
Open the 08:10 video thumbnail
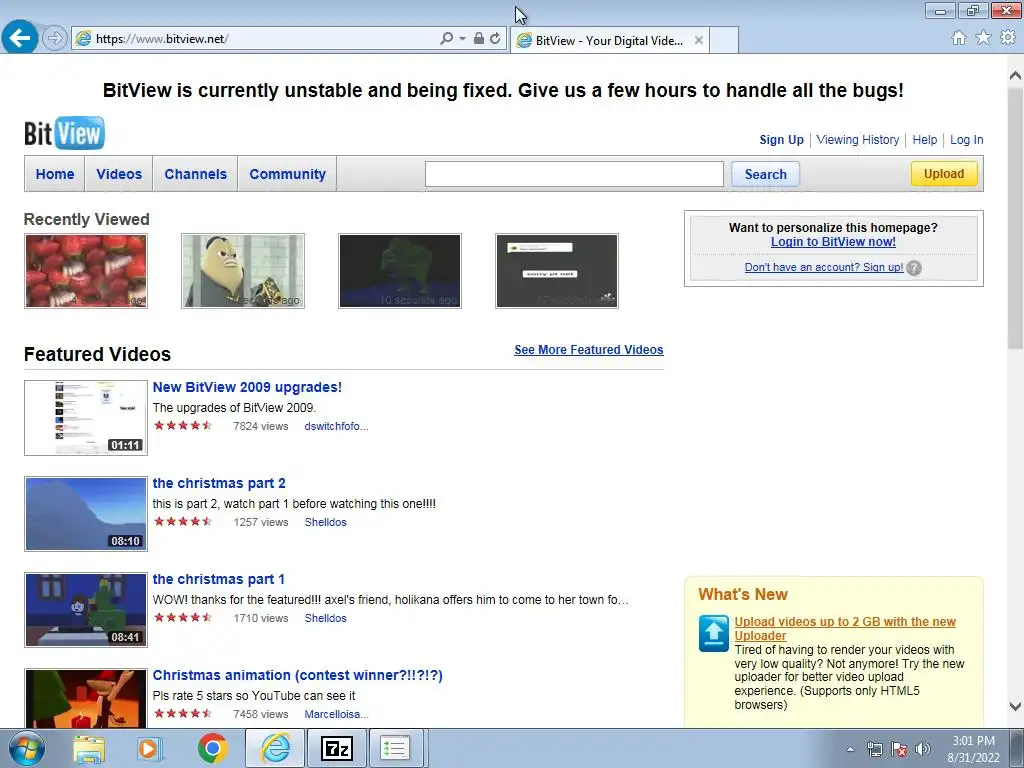(x=86, y=514)
